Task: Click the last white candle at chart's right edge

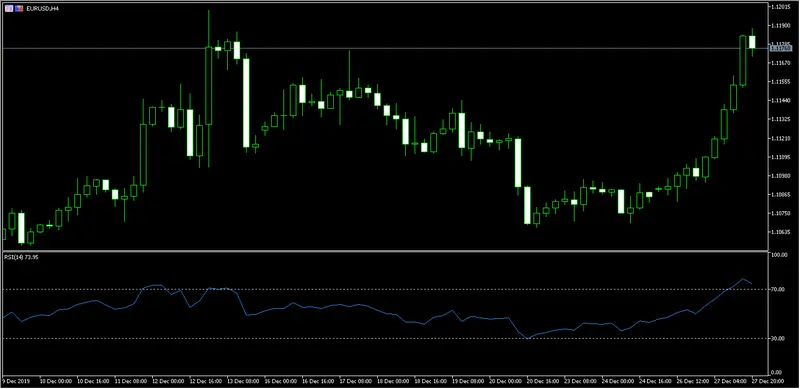Action: pyautogui.click(x=752, y=42)
